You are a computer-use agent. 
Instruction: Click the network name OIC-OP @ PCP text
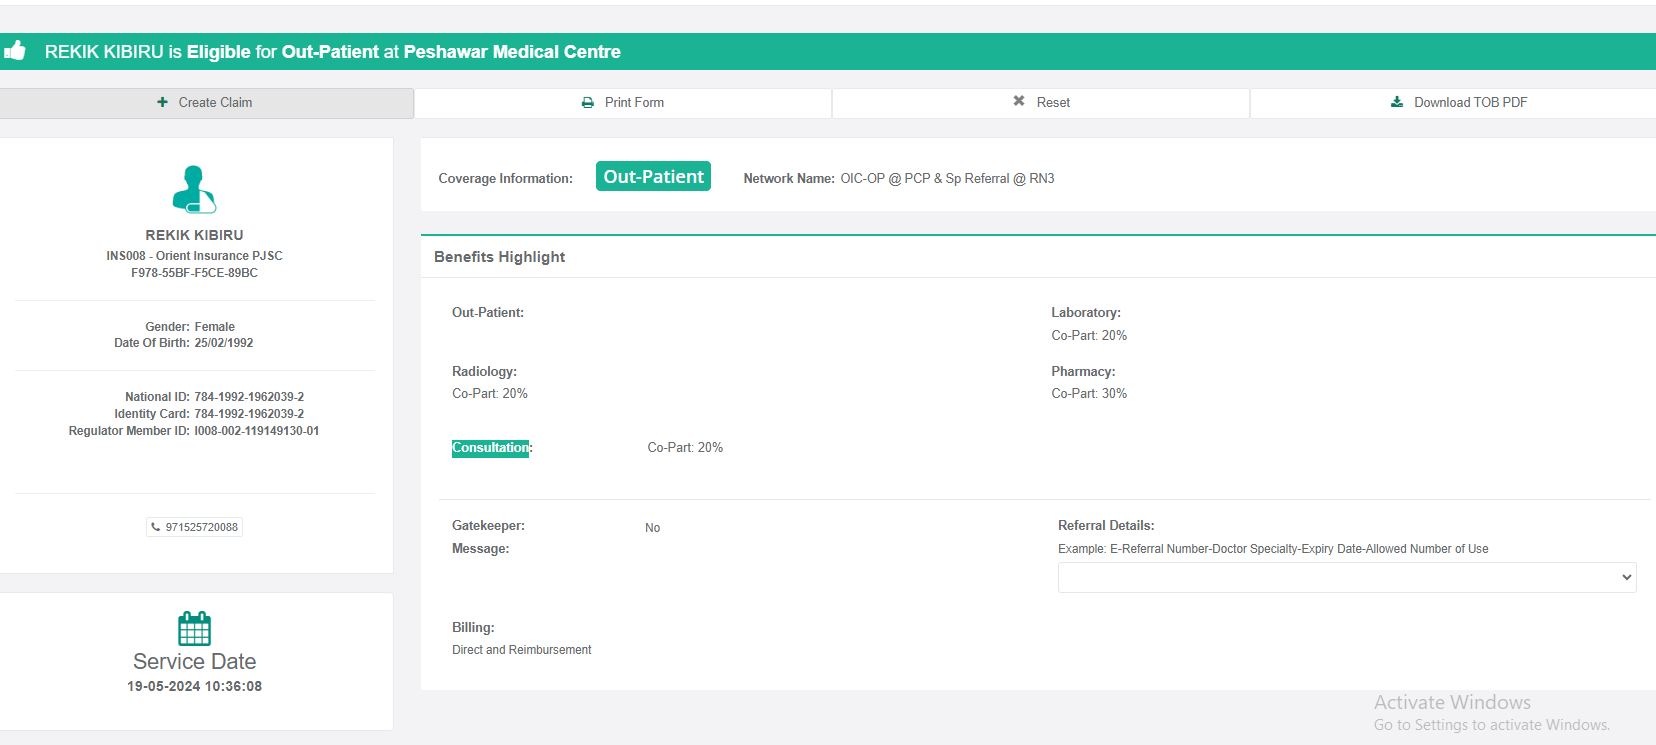[946, 178]
